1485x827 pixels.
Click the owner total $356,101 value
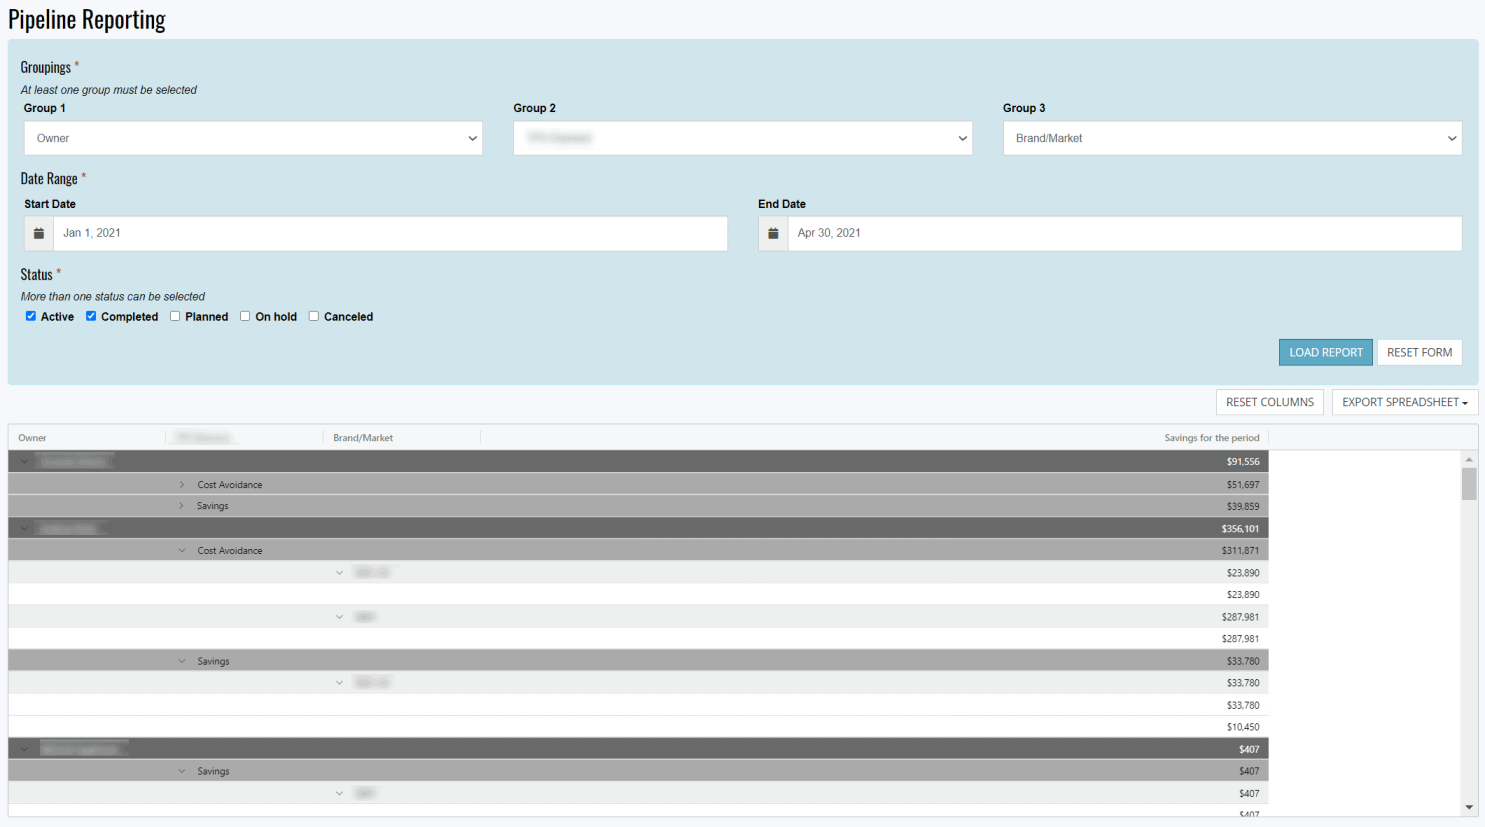1240,528
